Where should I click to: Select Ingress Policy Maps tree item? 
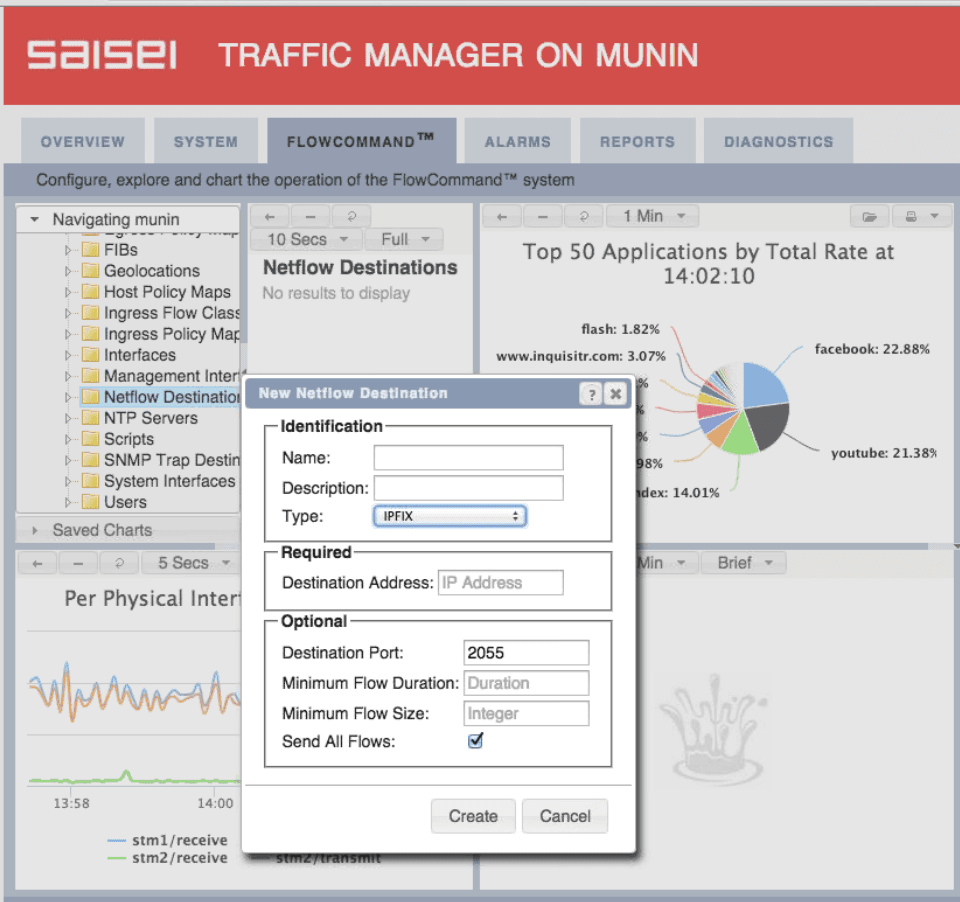click(x=171, y=334)
